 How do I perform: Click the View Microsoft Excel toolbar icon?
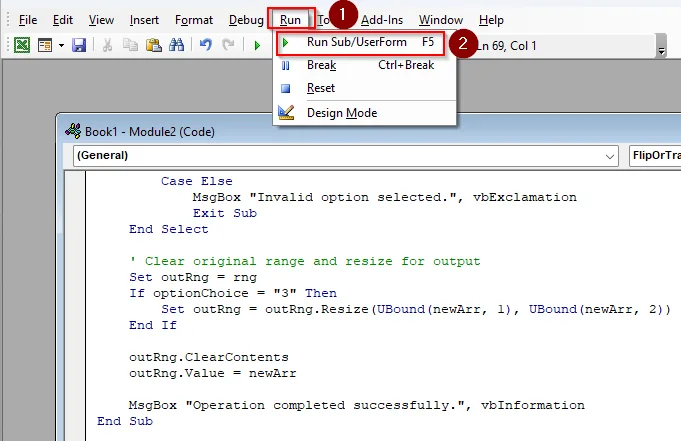22,45
